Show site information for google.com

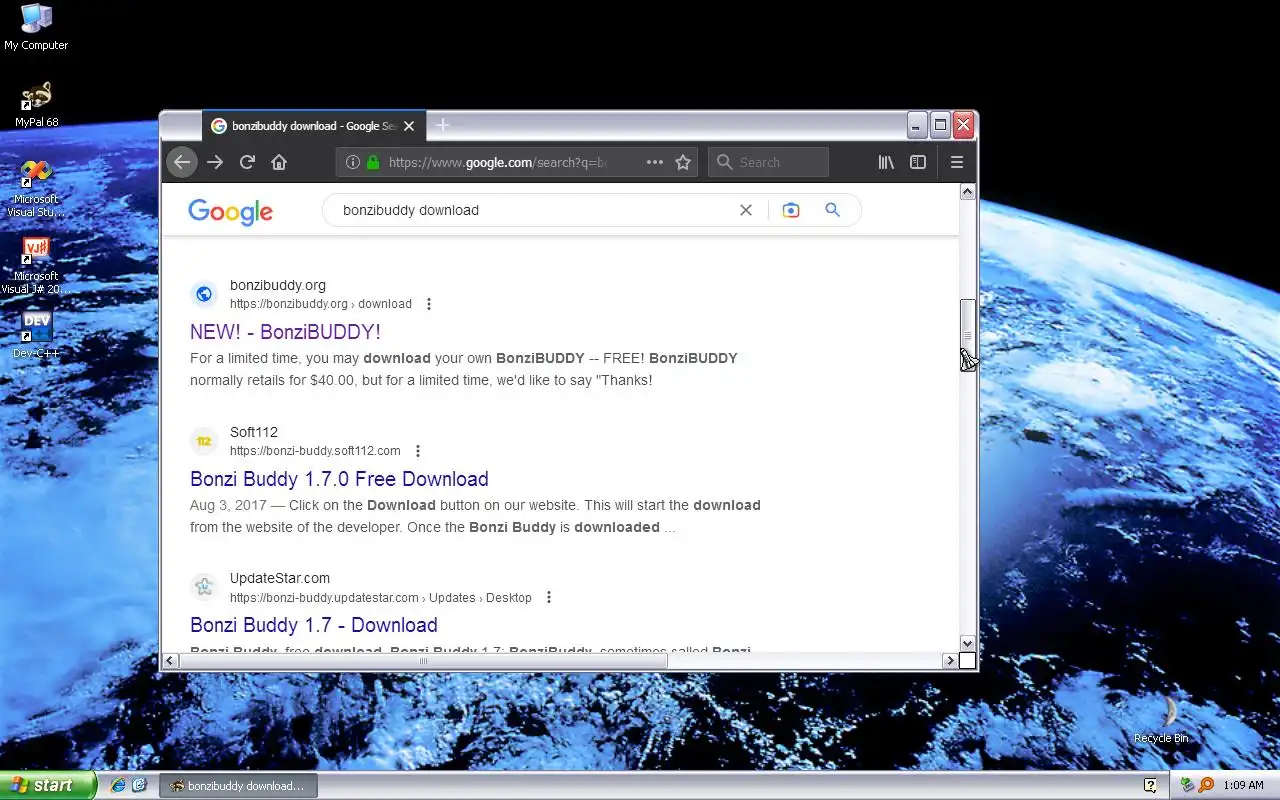pos(353,162)
